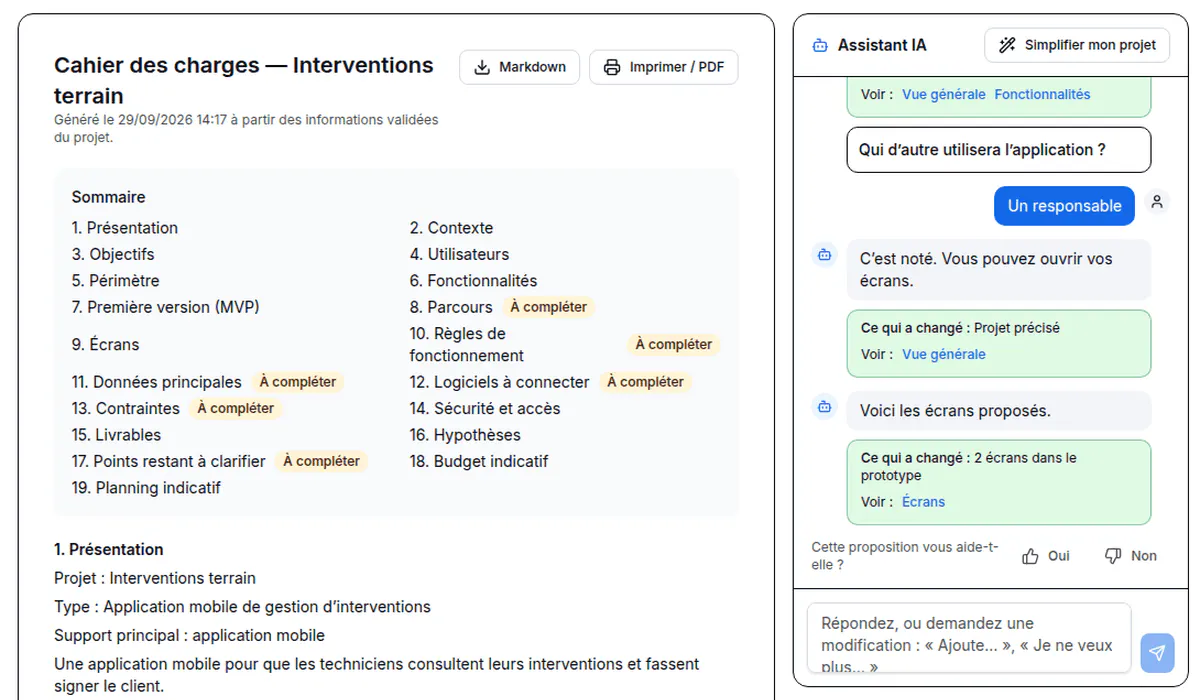
Task: Send the message with the paper plane icon
Action: click(1157, 653)
